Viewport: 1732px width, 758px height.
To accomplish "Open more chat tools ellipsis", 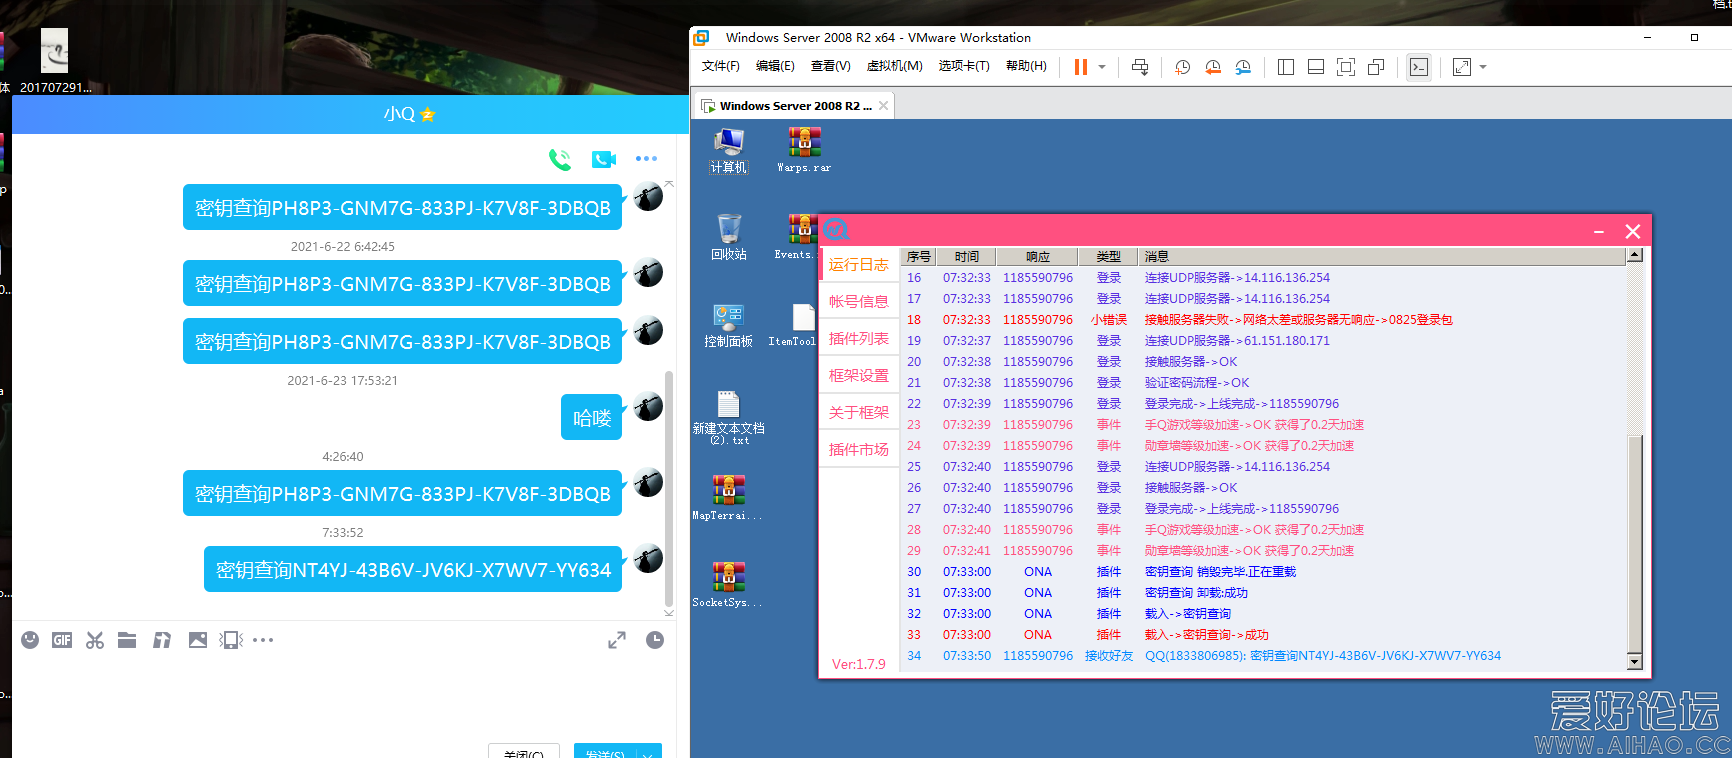I will [263, 640].
